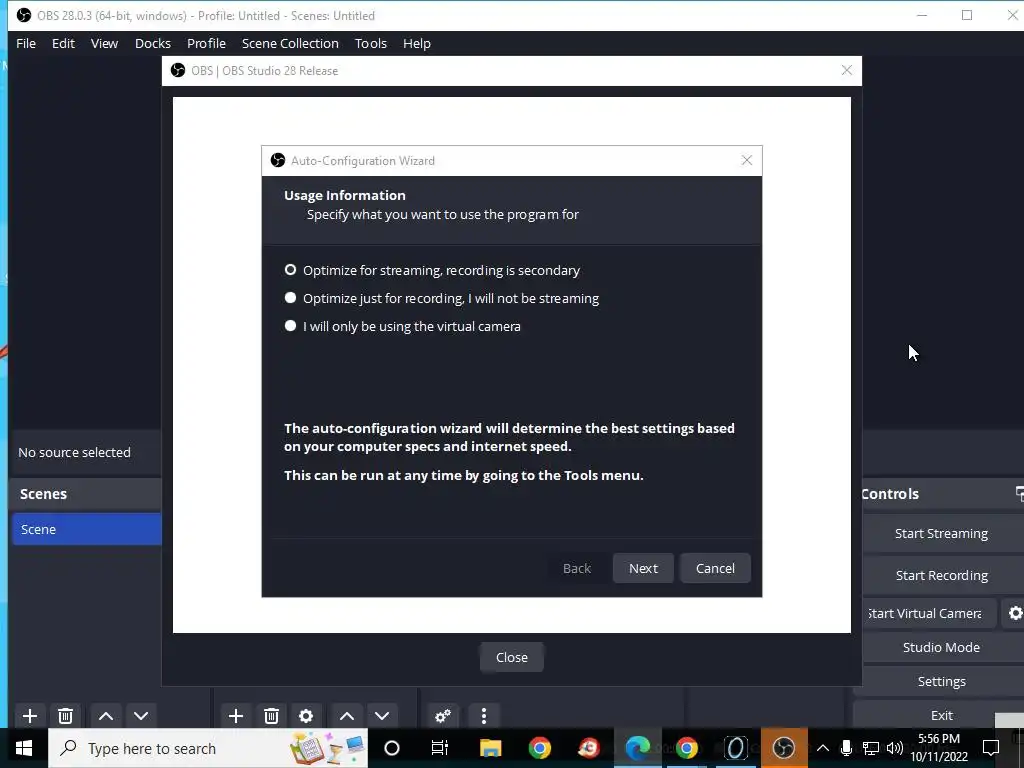Viewport: 1024px width, 768px height.
Task: Open the Profile menu
Action: point(206,44)
